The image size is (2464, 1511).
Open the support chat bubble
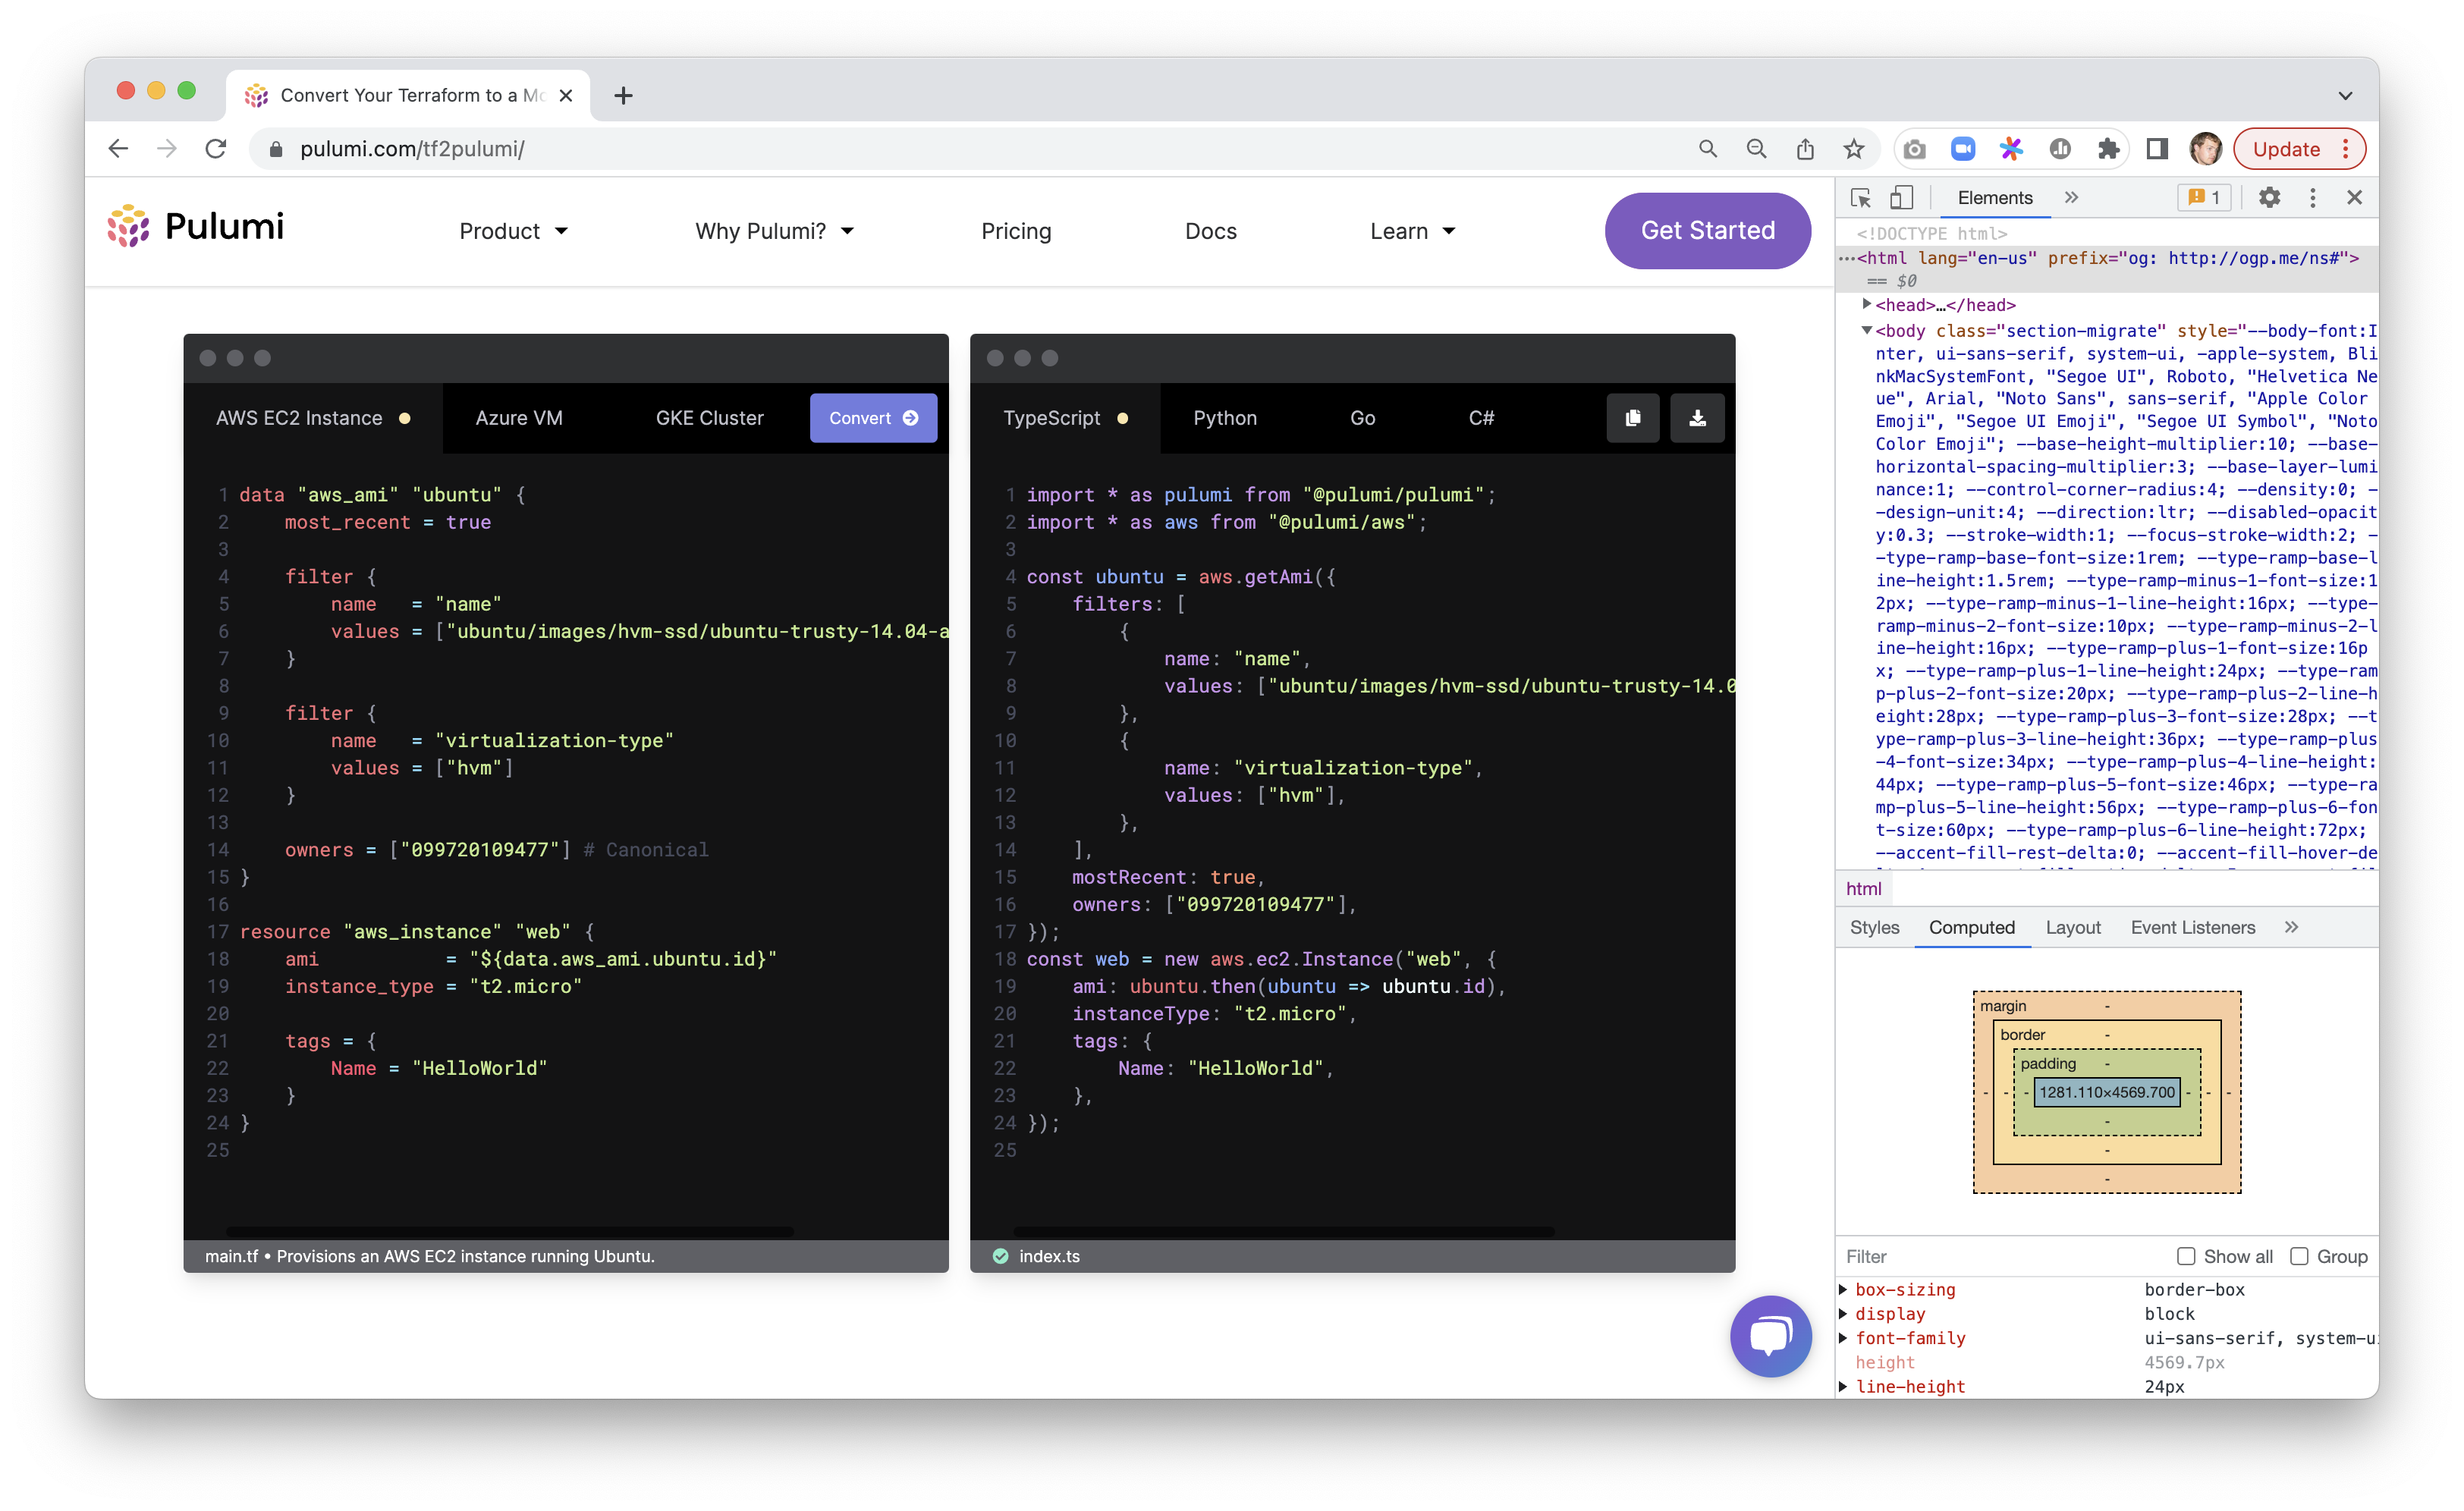(x=1770, y=1336)
